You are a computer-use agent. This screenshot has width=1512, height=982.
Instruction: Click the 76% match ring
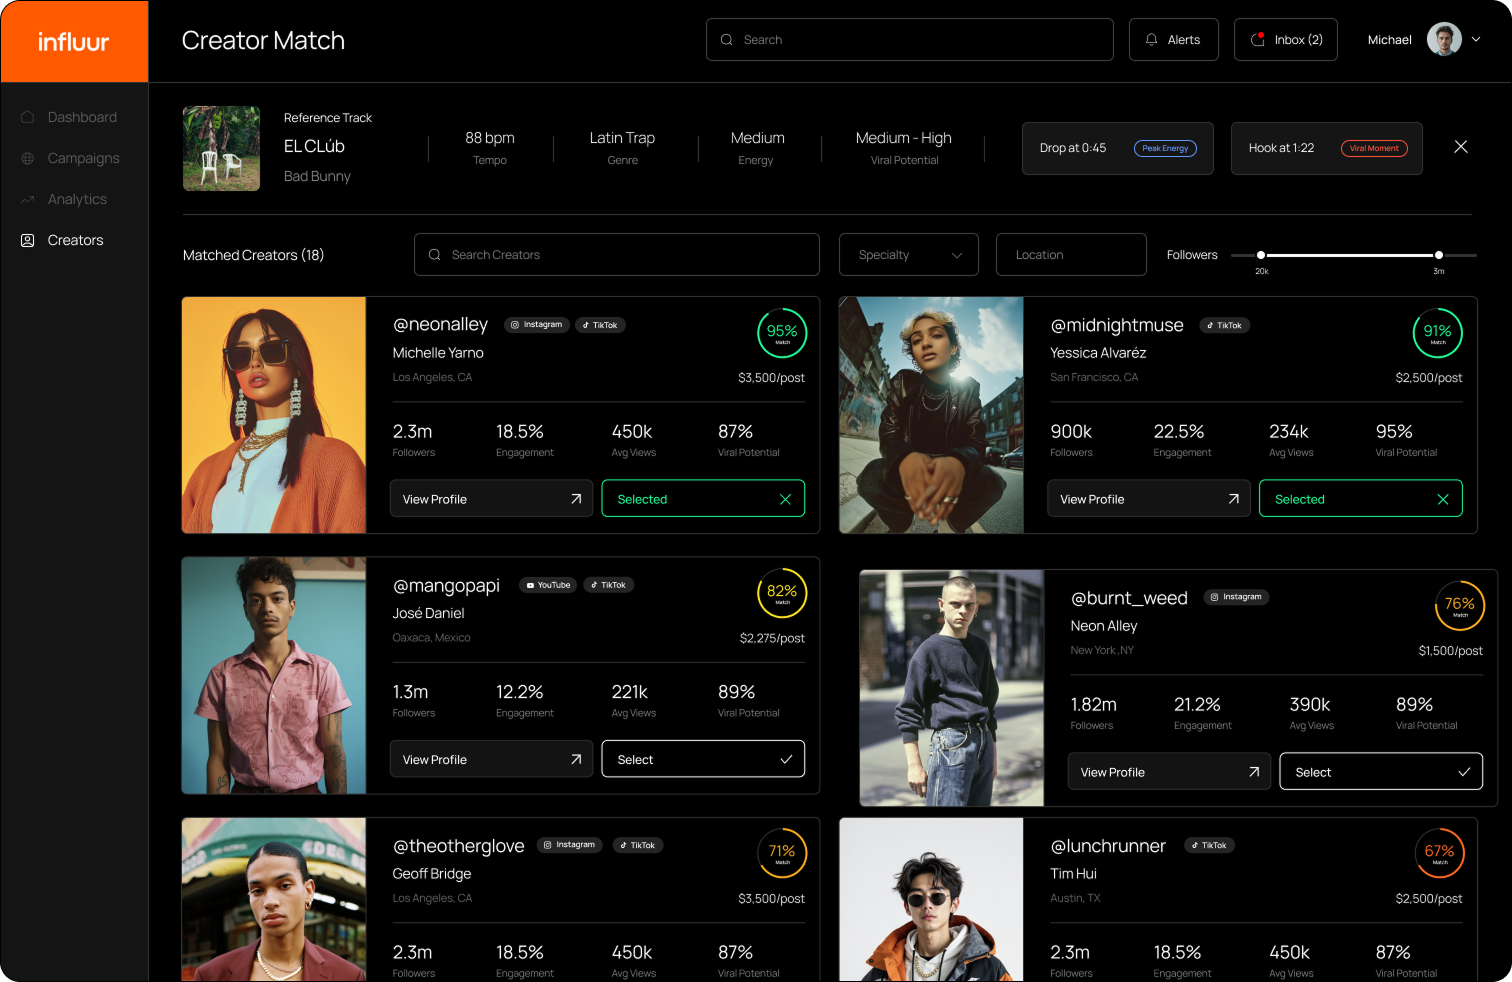click(x=1460, y=606)
